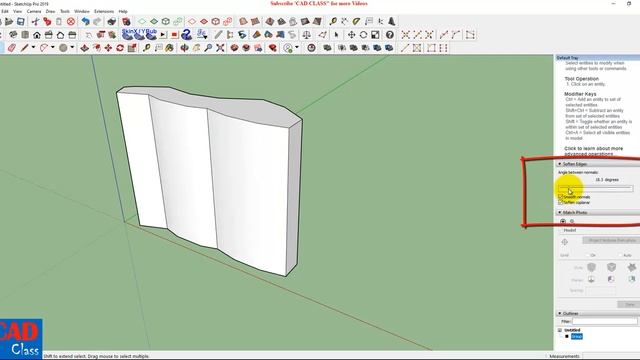640x360 pixels.
Task: Open the Window menu
Action: [x=82, y=11]
